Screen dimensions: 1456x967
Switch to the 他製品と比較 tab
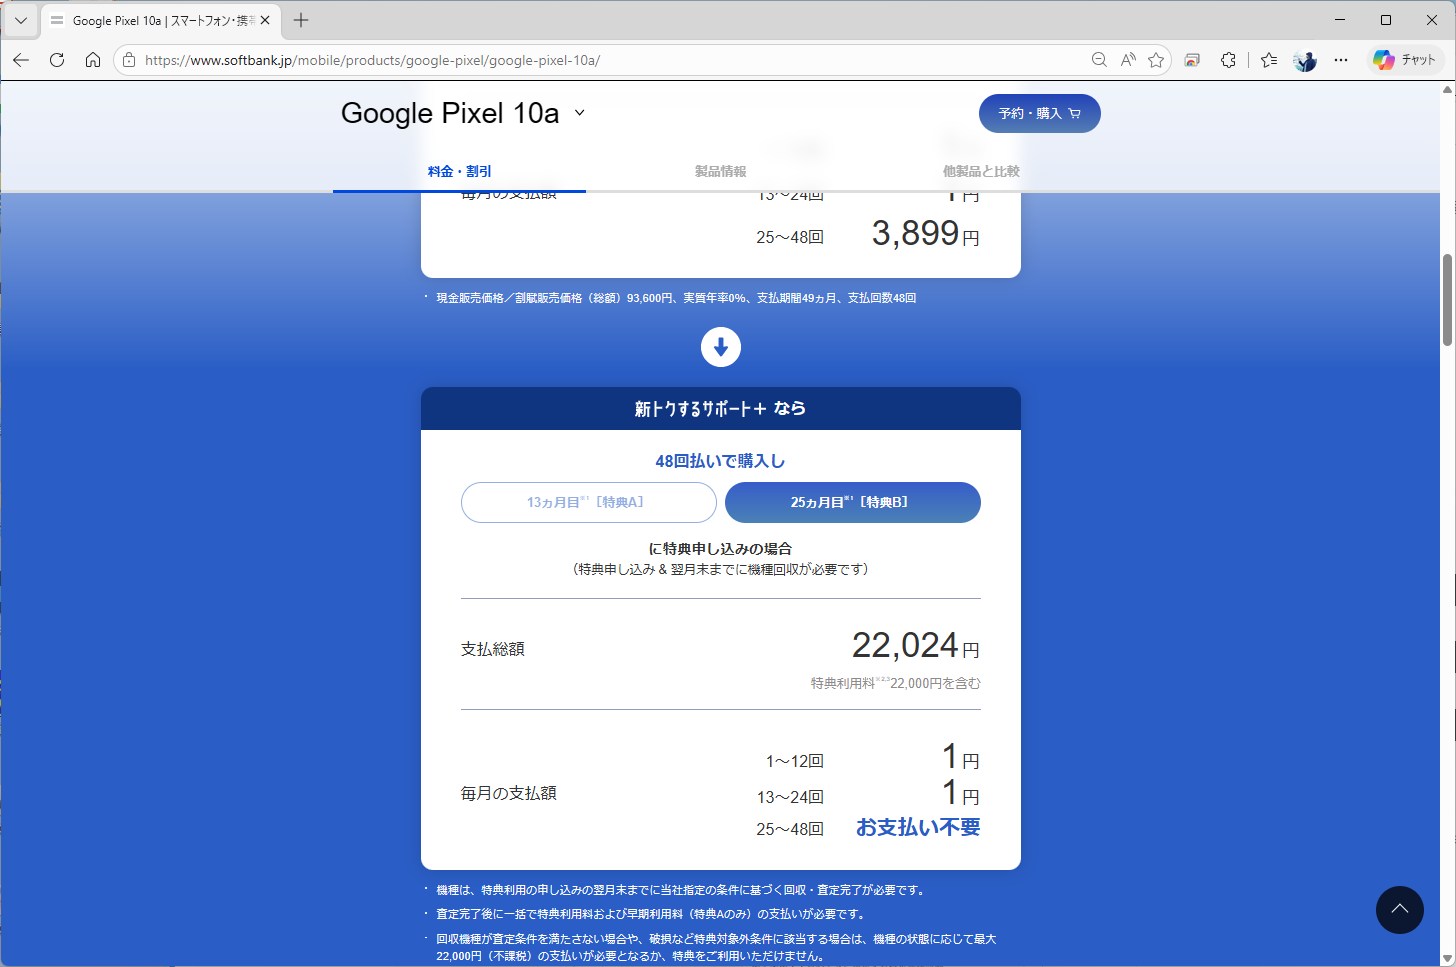(x=981, y=171)
